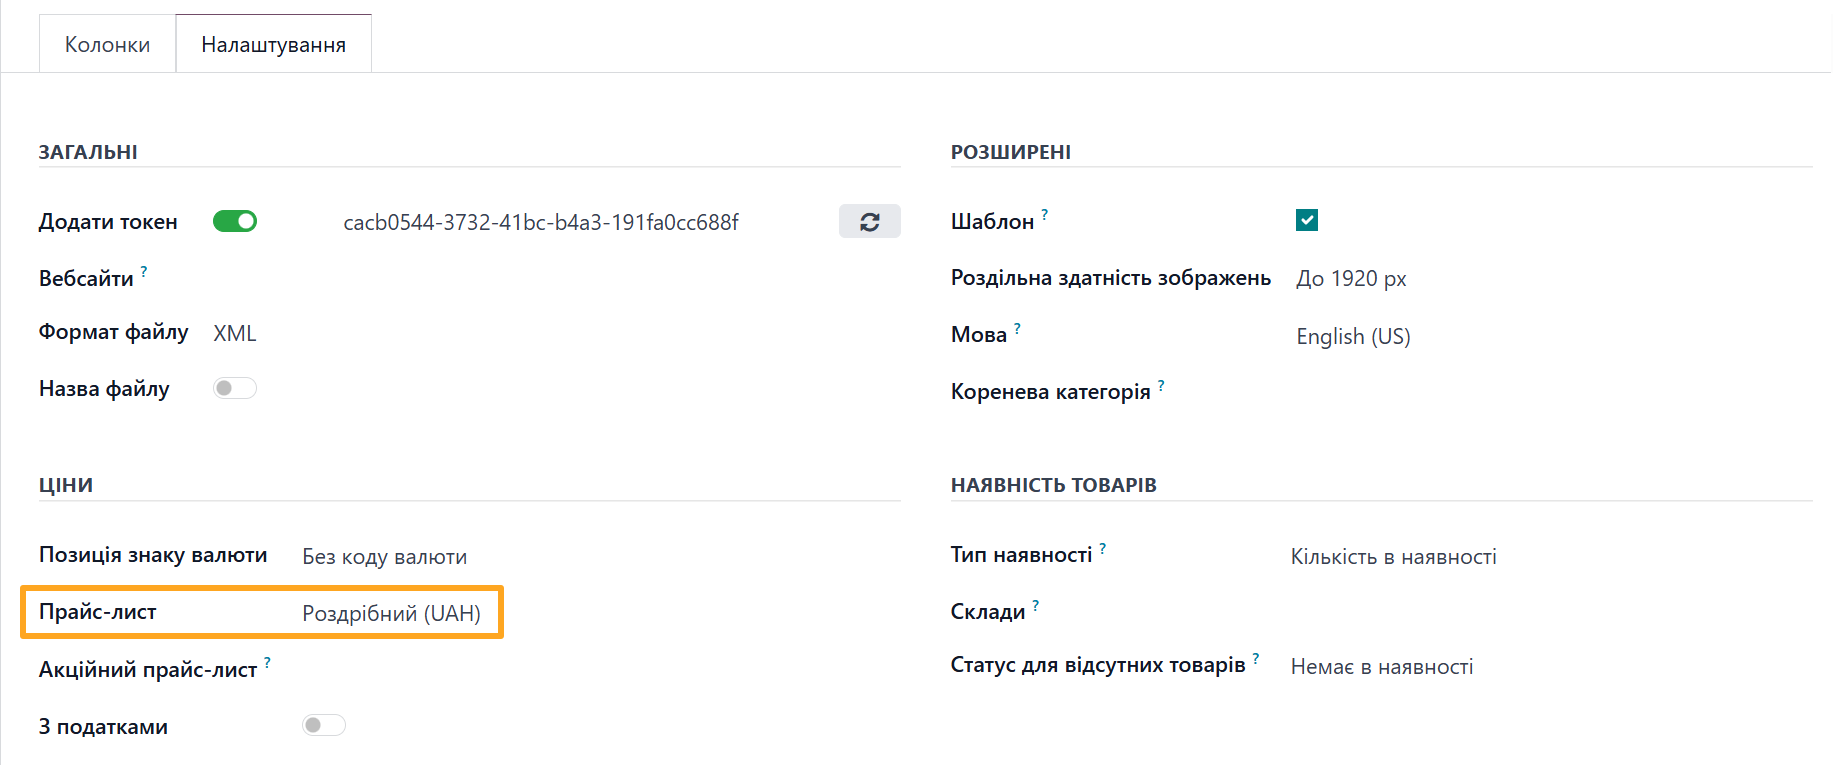The height and width of the screenshot is (765, 1833).
Task: Enable the Назва файлу toggle
Action: pyautogui.click(x=235, y=388)
